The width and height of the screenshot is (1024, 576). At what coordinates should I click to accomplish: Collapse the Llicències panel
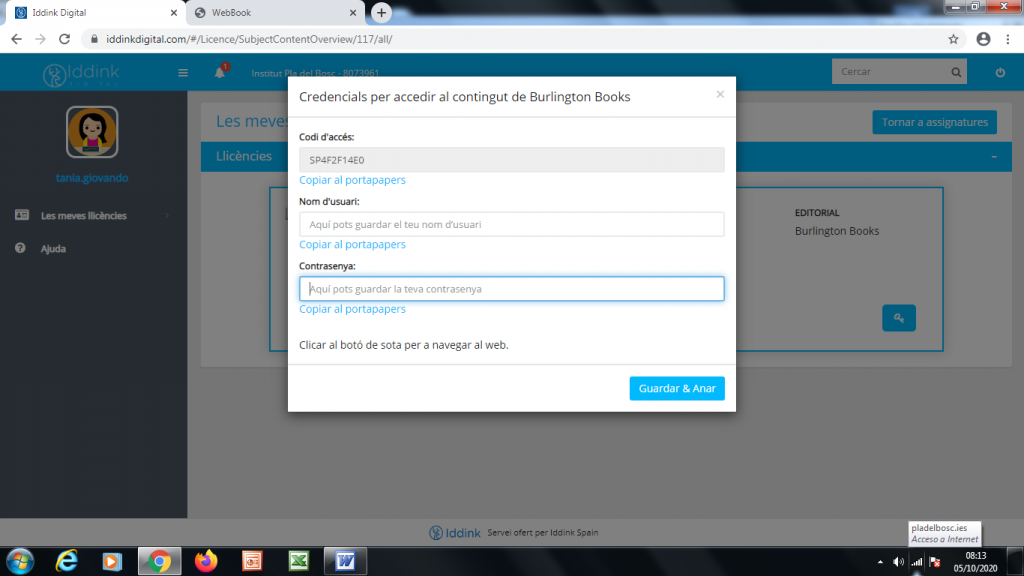pyautogui.click(x=993, y=157)
